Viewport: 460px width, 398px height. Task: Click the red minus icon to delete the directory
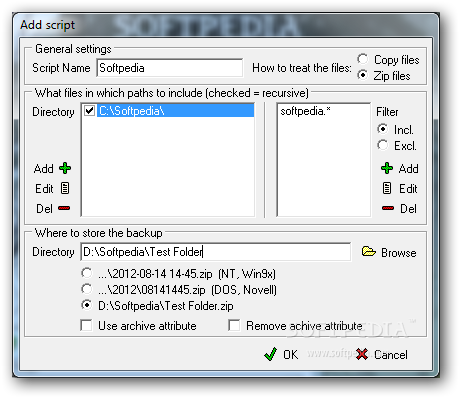click(x=64, y=208)
